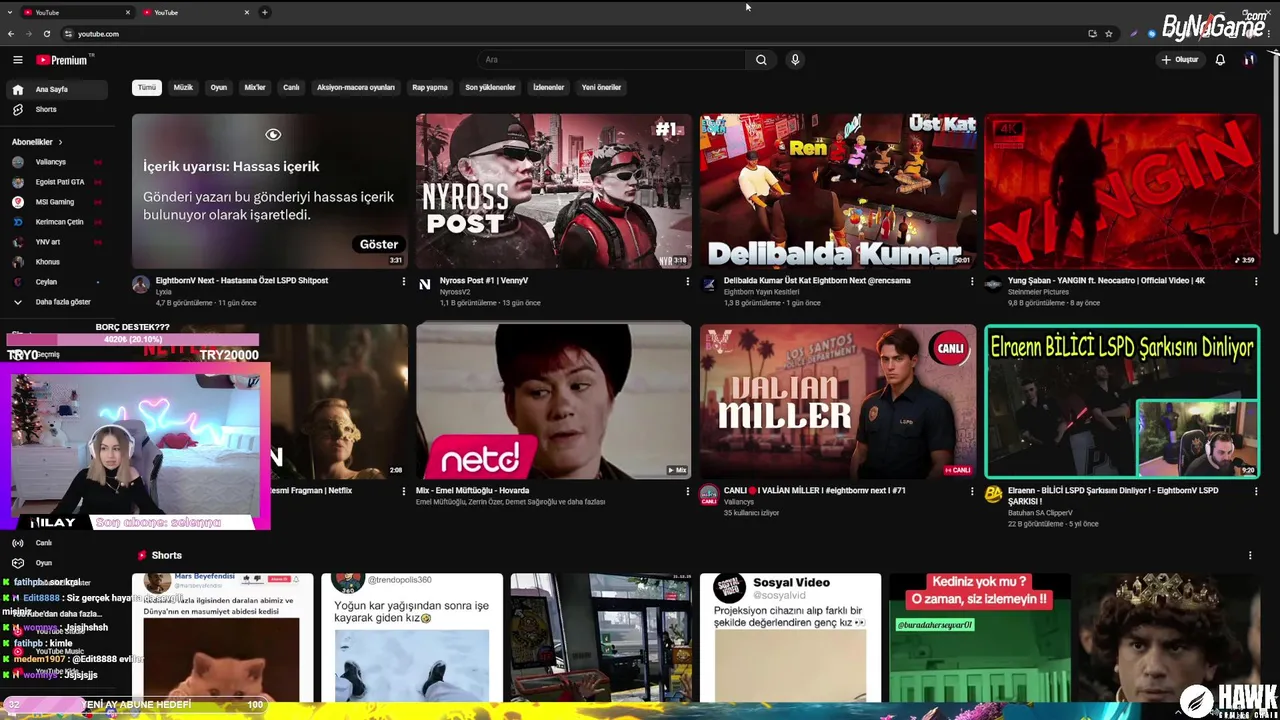This screenshot has width=1280, height=720.
Task: Select the Rap yapma chip
Action: [x=430, y=88]
